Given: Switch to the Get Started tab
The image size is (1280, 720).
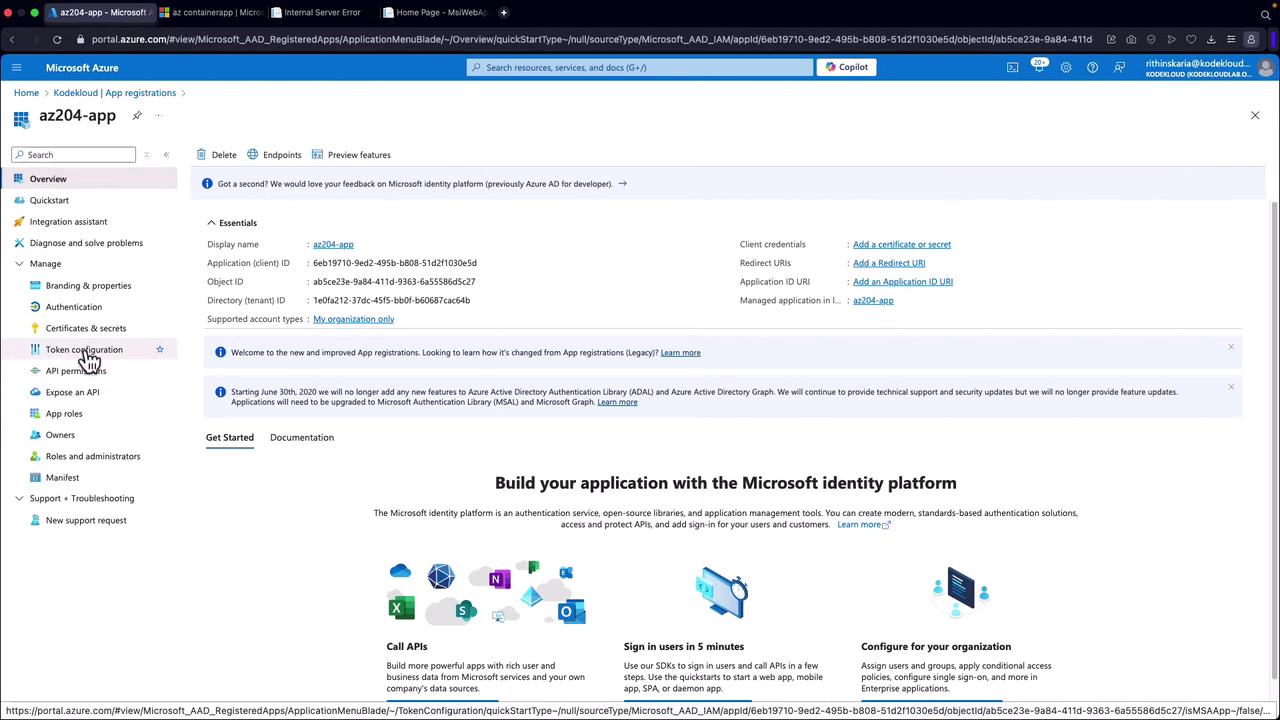Looking at the screenshot, I should point(230,437).
